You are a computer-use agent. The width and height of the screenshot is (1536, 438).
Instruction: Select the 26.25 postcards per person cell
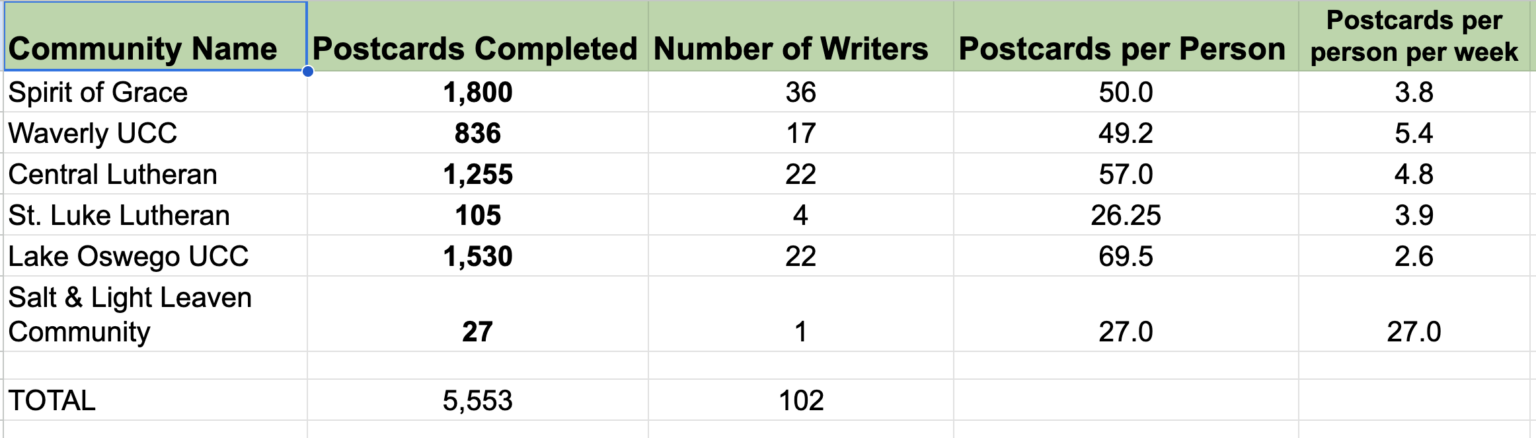[x=1125, y=215]
